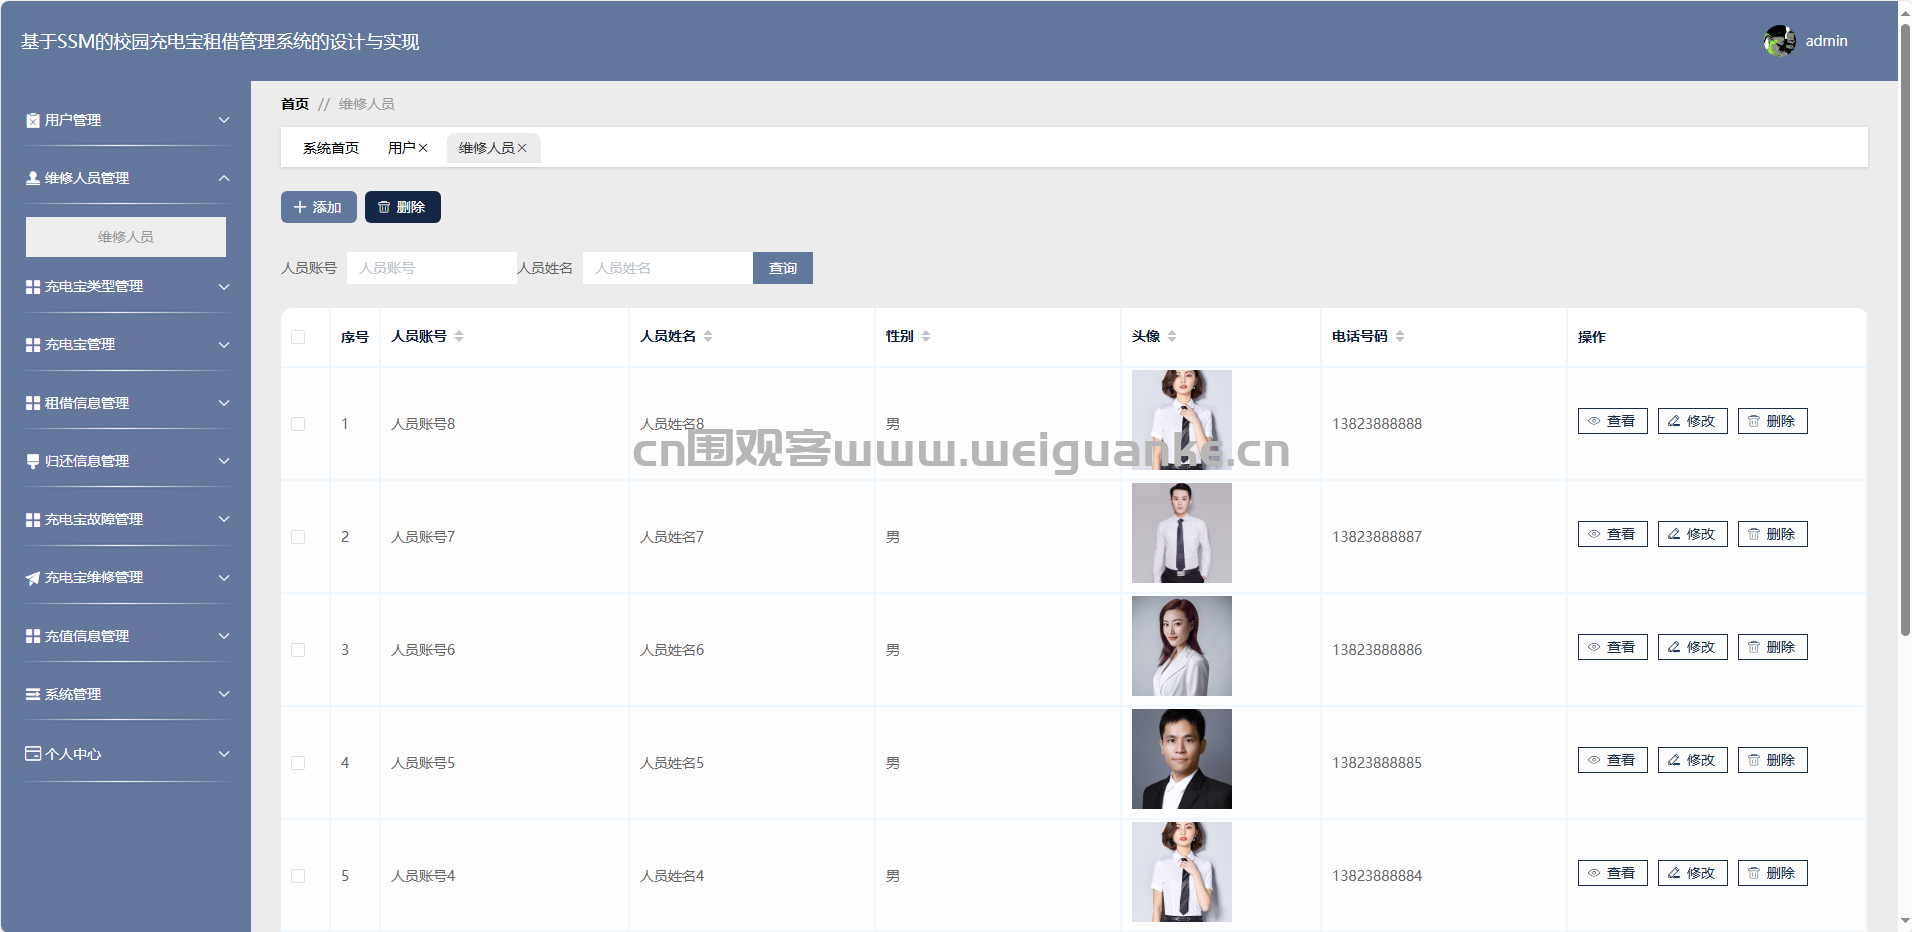
Task: Click the 人员姓名 search input field
Action: point(667,268)
